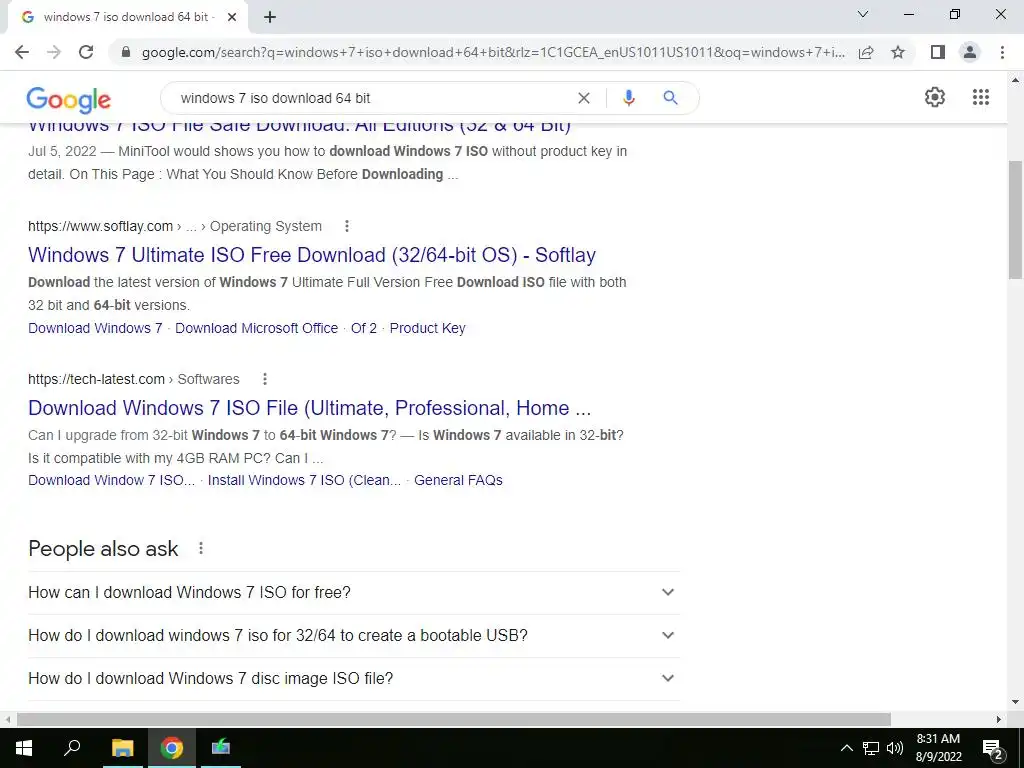Click the horizontal scrollbar thumb
This screenshot has width=1024, height=768.
click(454, 719)
